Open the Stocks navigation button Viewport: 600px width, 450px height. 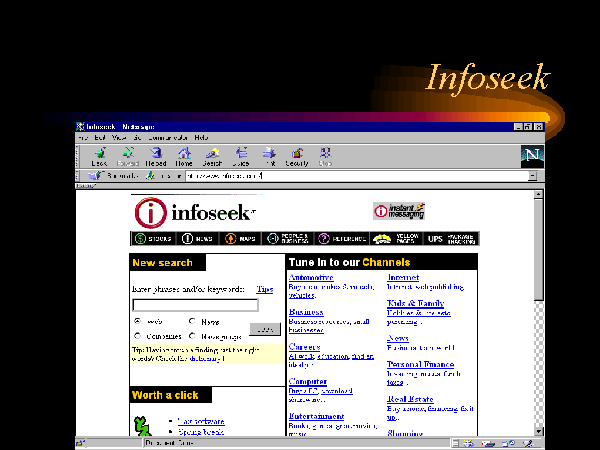pyautogui.click(x=153, y=239)
